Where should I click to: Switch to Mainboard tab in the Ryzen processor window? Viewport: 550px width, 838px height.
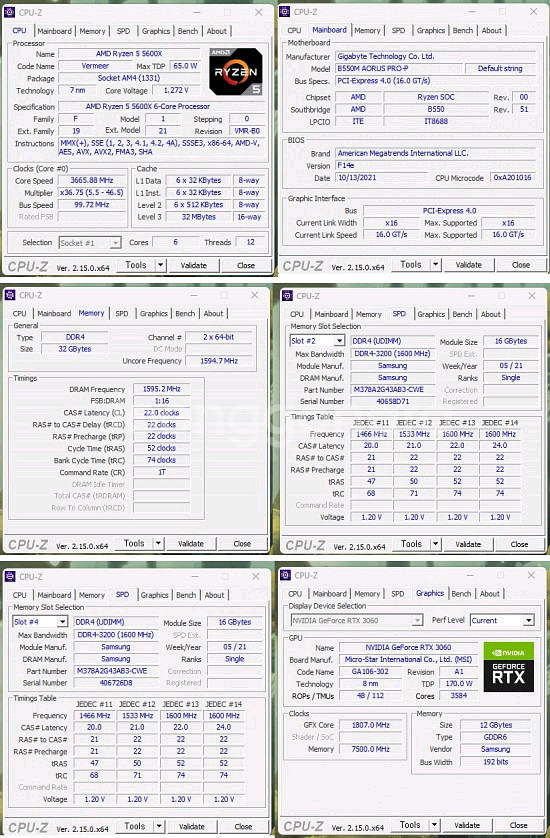pyautogui.click(x=54, y=31)
